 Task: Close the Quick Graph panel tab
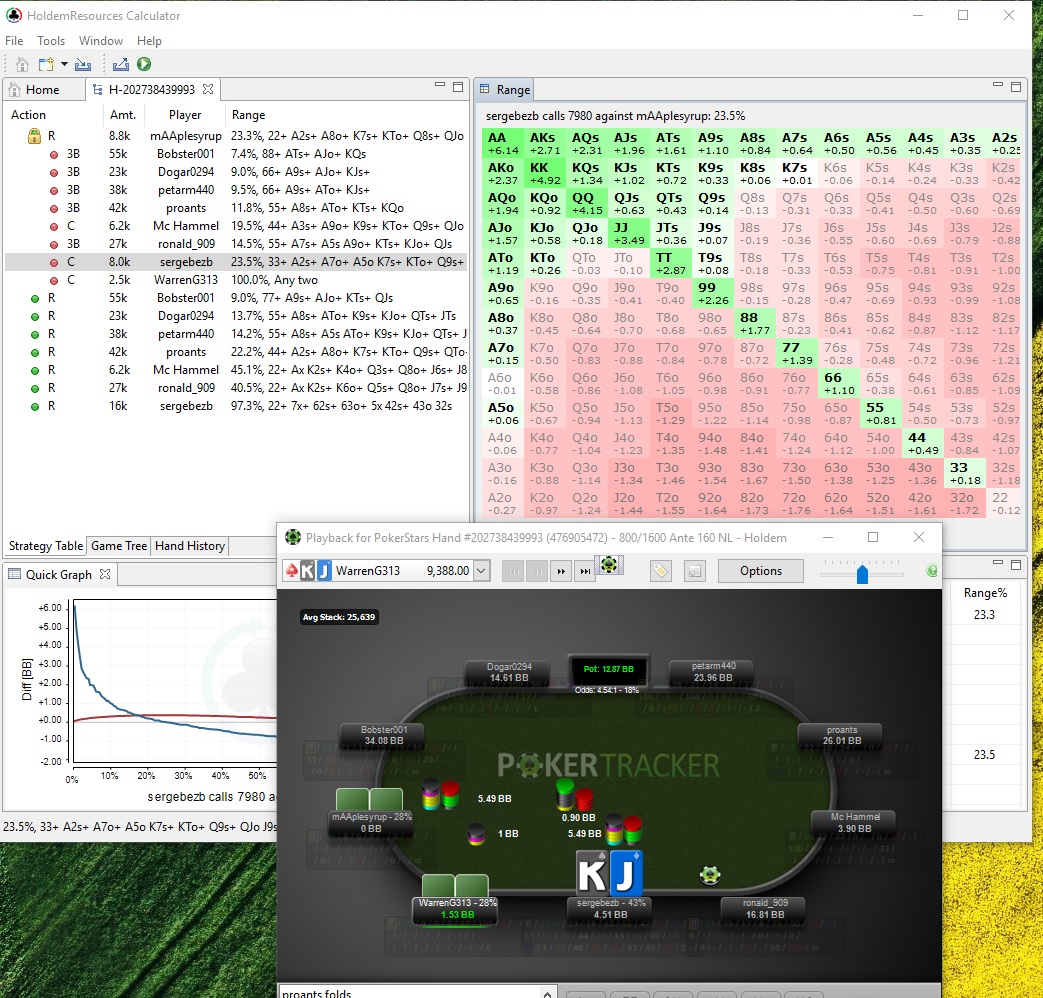105,574
